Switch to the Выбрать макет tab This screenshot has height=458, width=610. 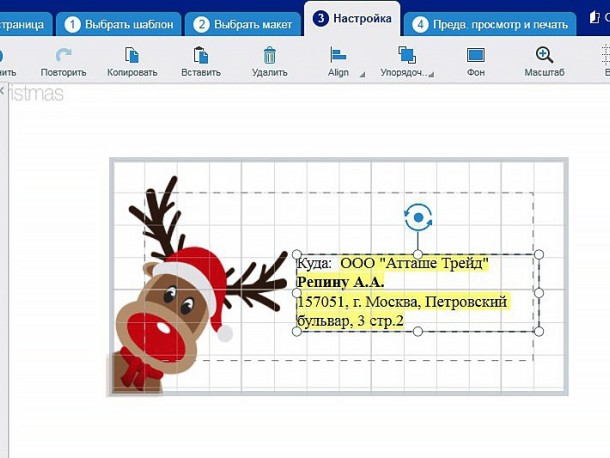coord(243,25)
